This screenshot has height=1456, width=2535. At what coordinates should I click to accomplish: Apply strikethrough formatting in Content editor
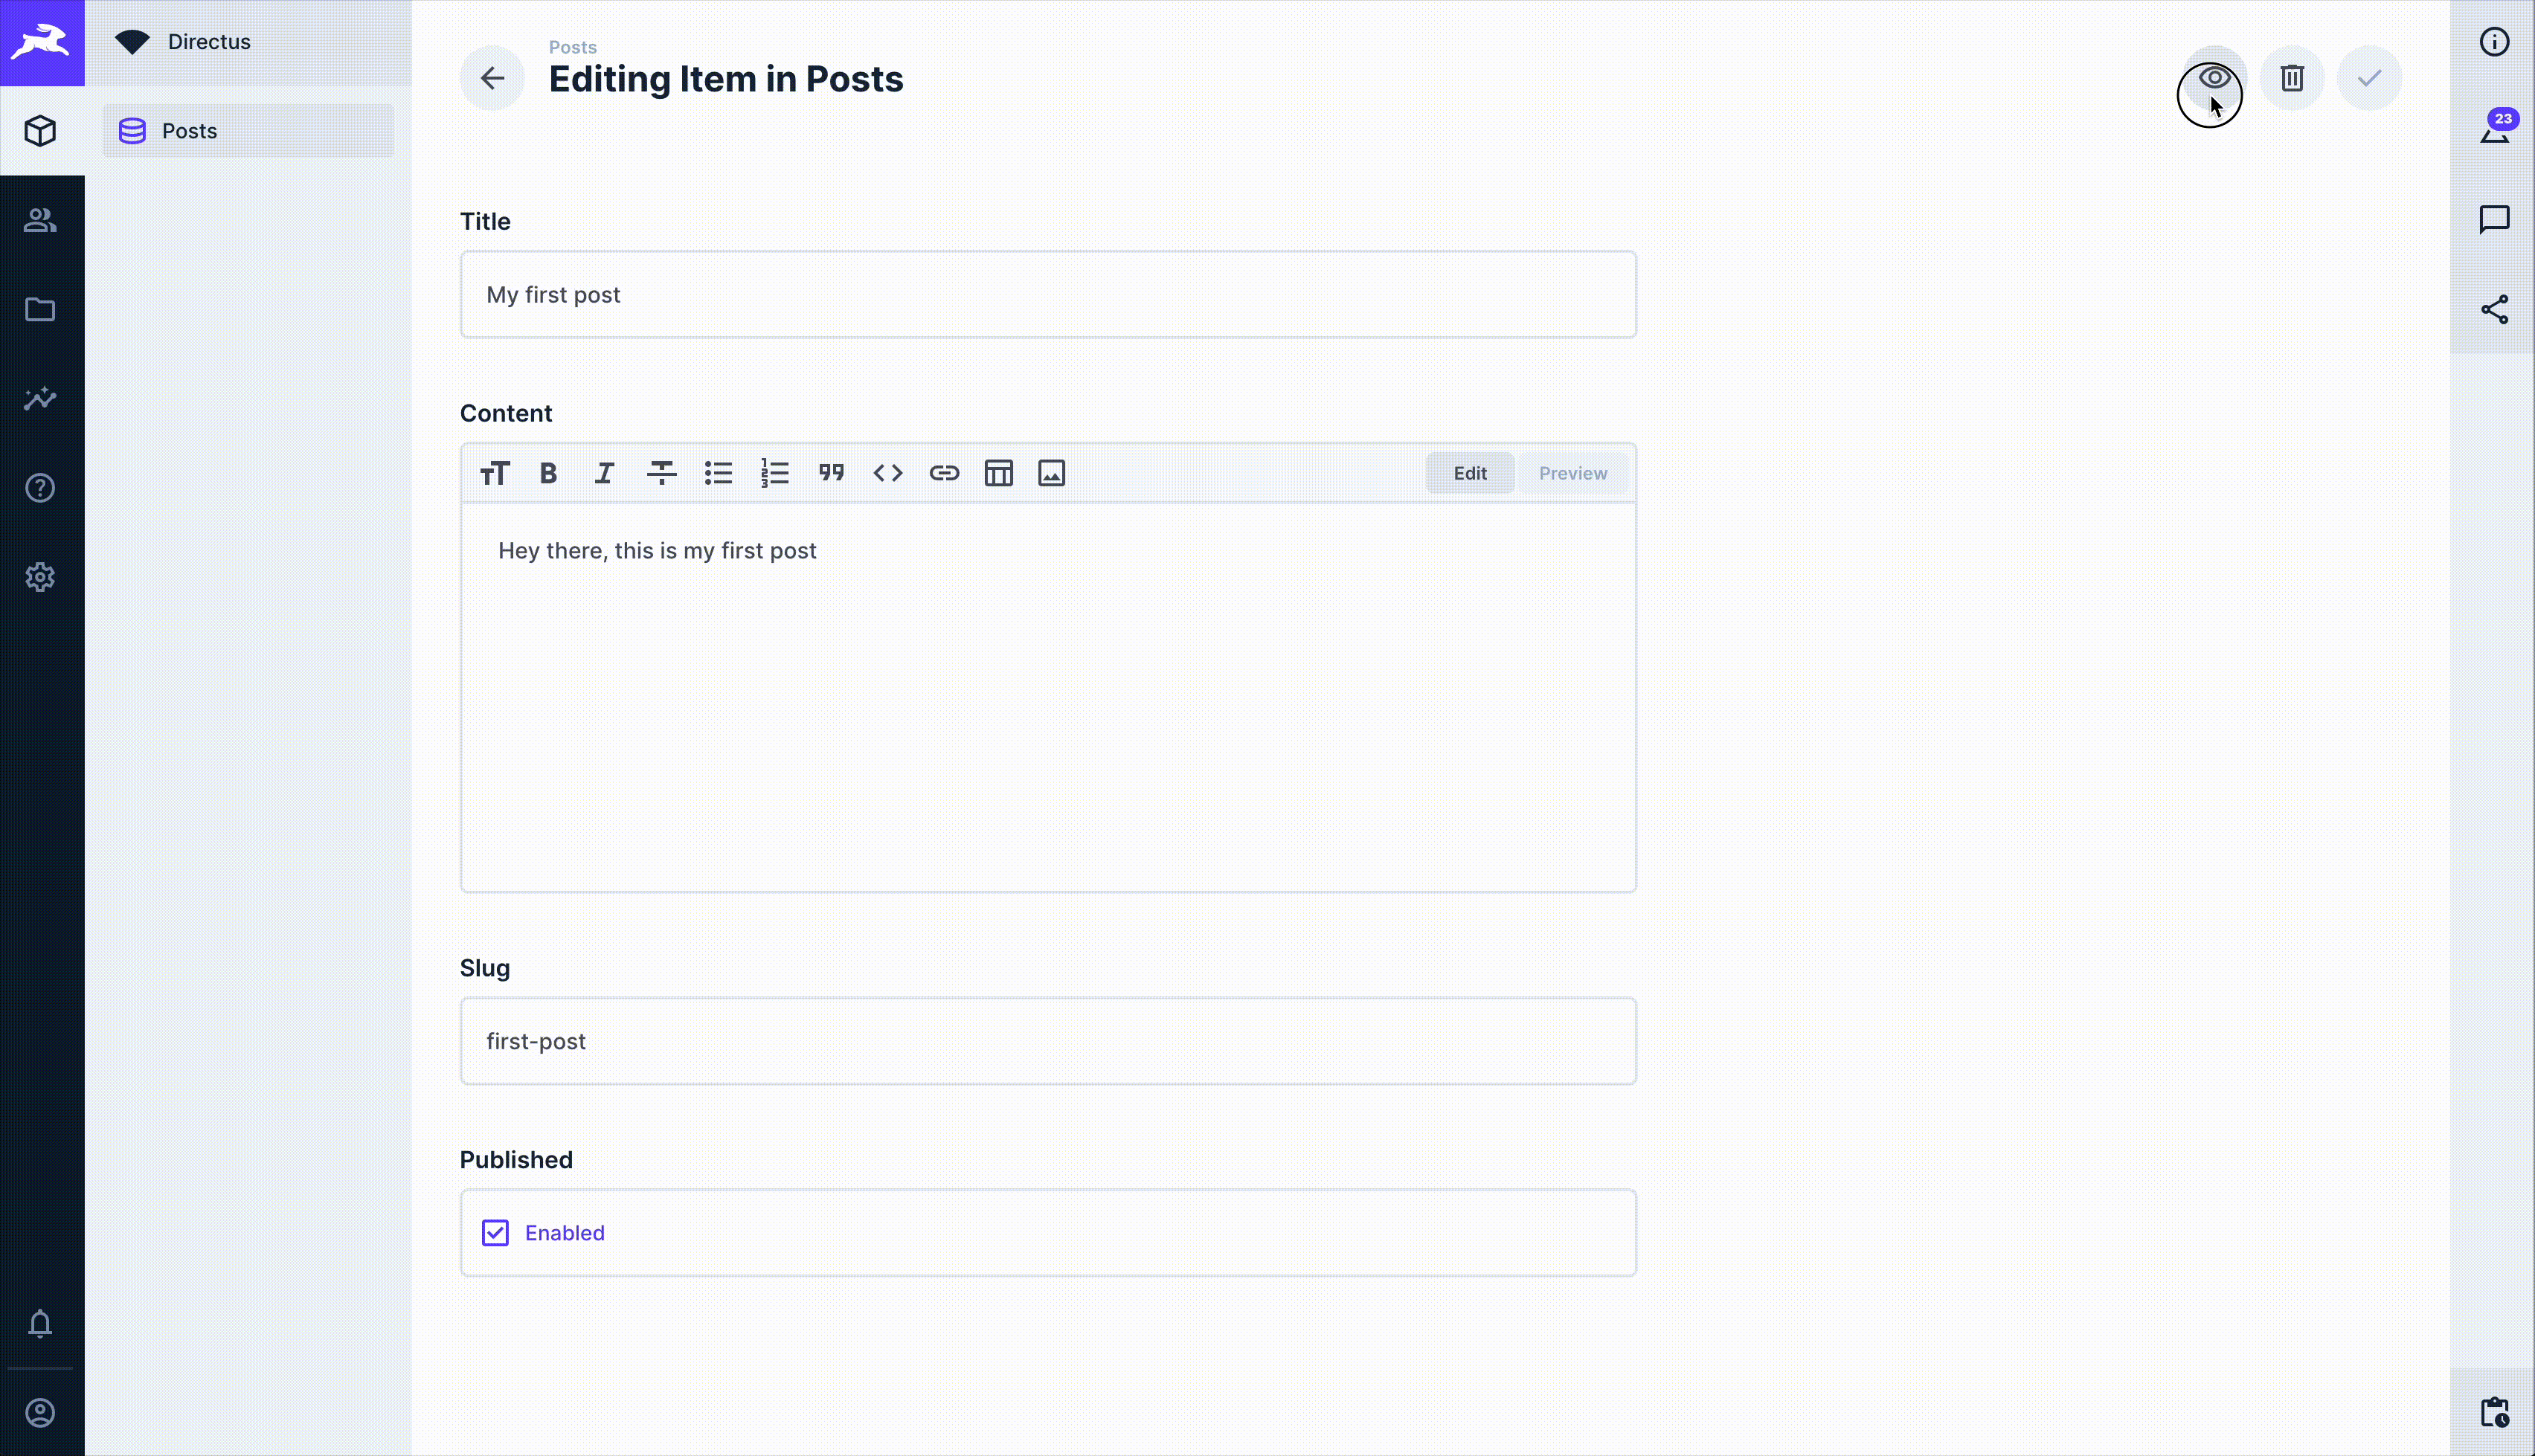[x=661, y=473]
